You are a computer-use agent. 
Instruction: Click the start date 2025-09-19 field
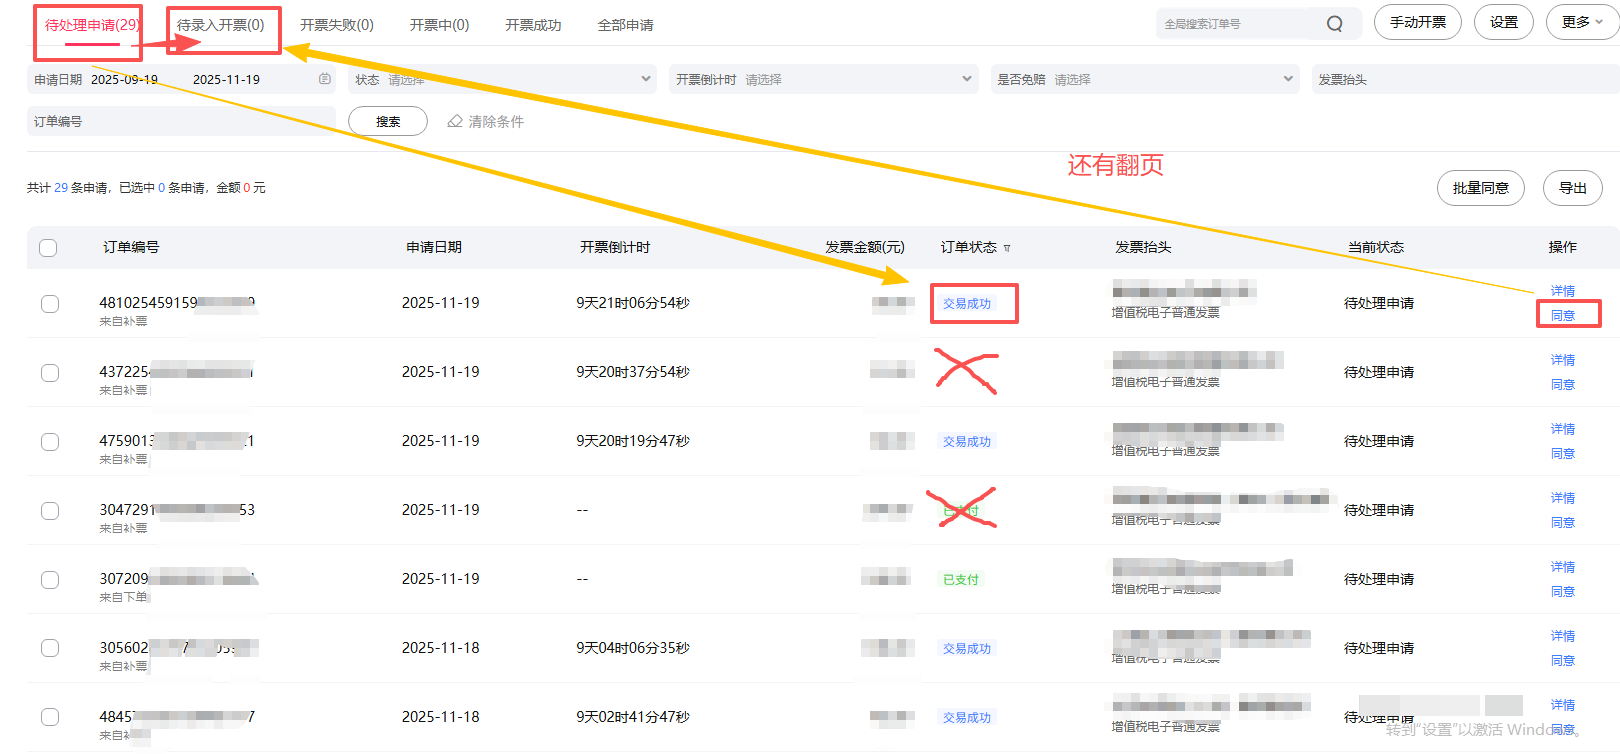(124, 79)
